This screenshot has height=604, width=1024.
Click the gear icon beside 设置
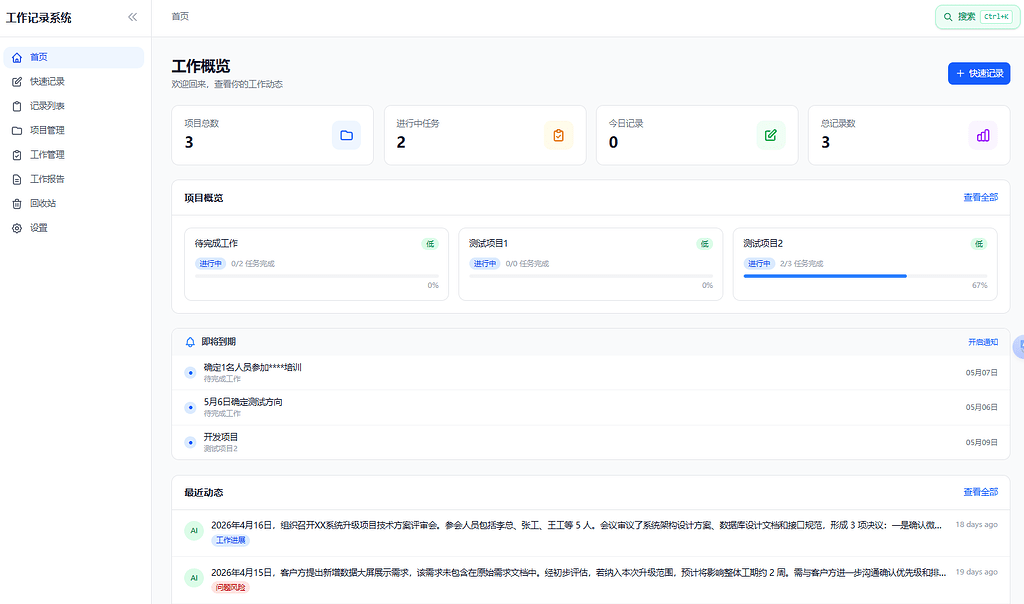tap(17, 228)
